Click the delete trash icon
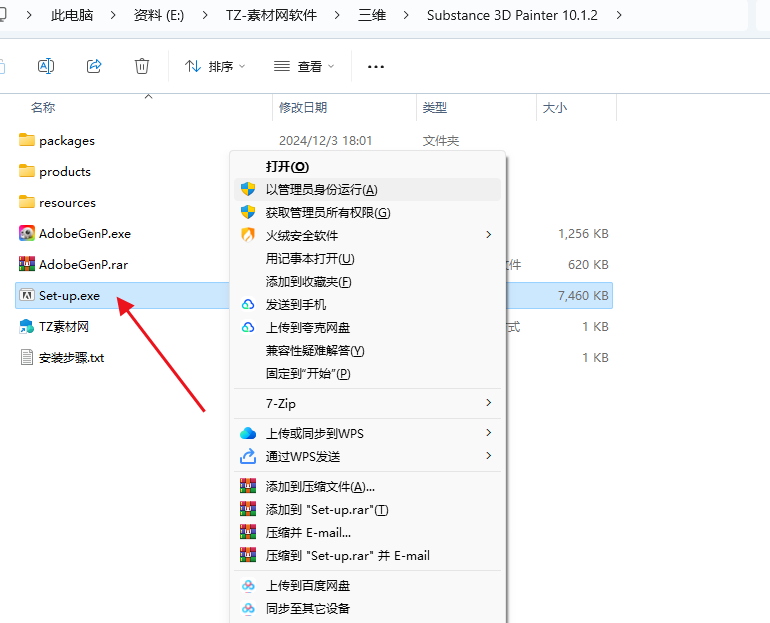This screenshot has height=623, width=770. tap(142, 66)
